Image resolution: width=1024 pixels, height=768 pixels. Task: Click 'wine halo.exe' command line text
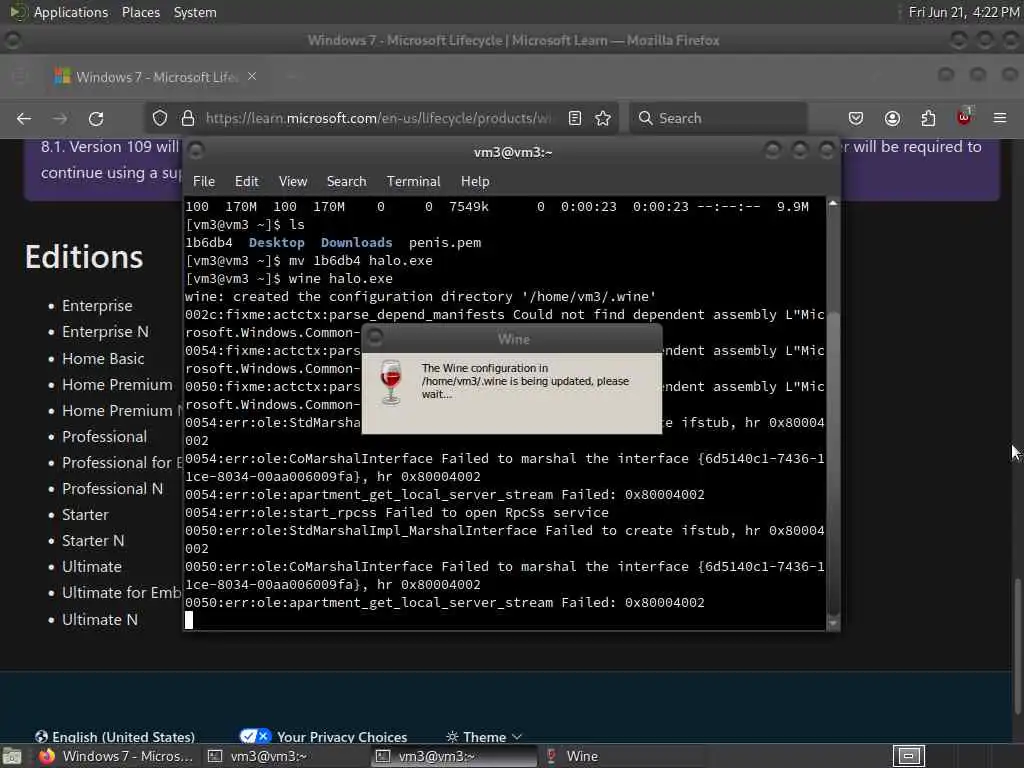click(341, 278)
